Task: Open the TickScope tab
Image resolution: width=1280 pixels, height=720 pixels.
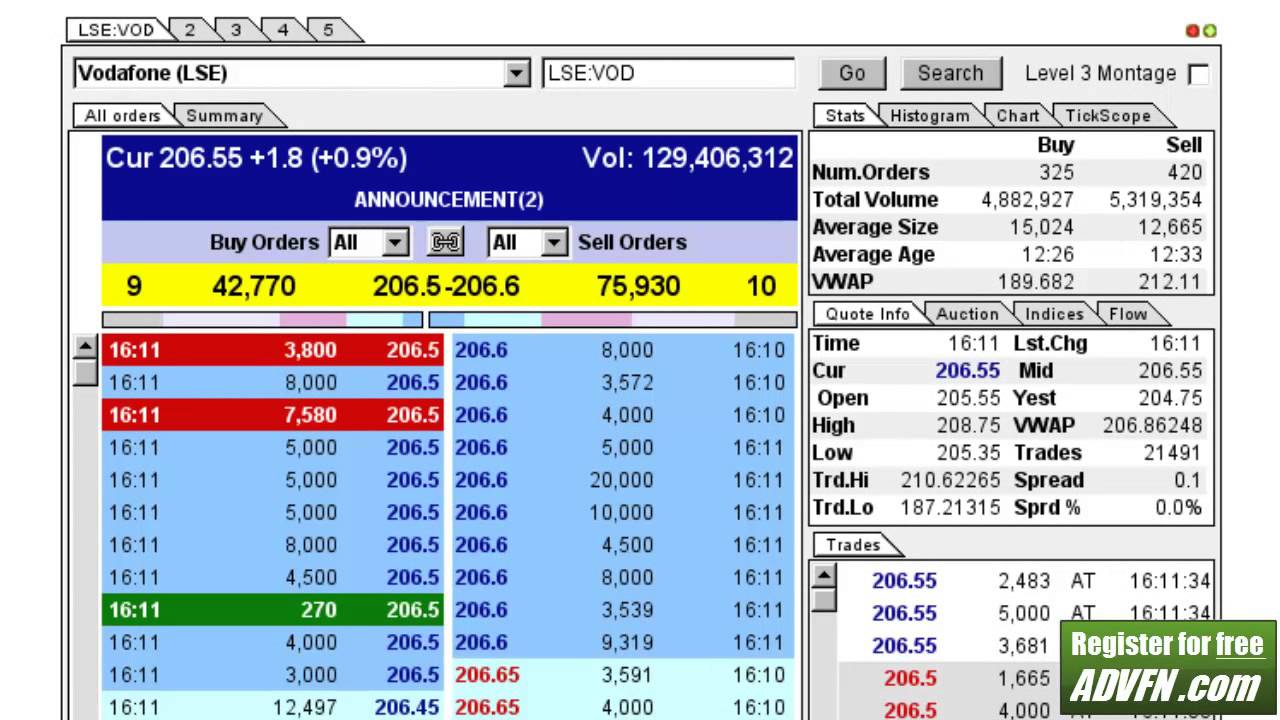Action: pos(1108,116)
